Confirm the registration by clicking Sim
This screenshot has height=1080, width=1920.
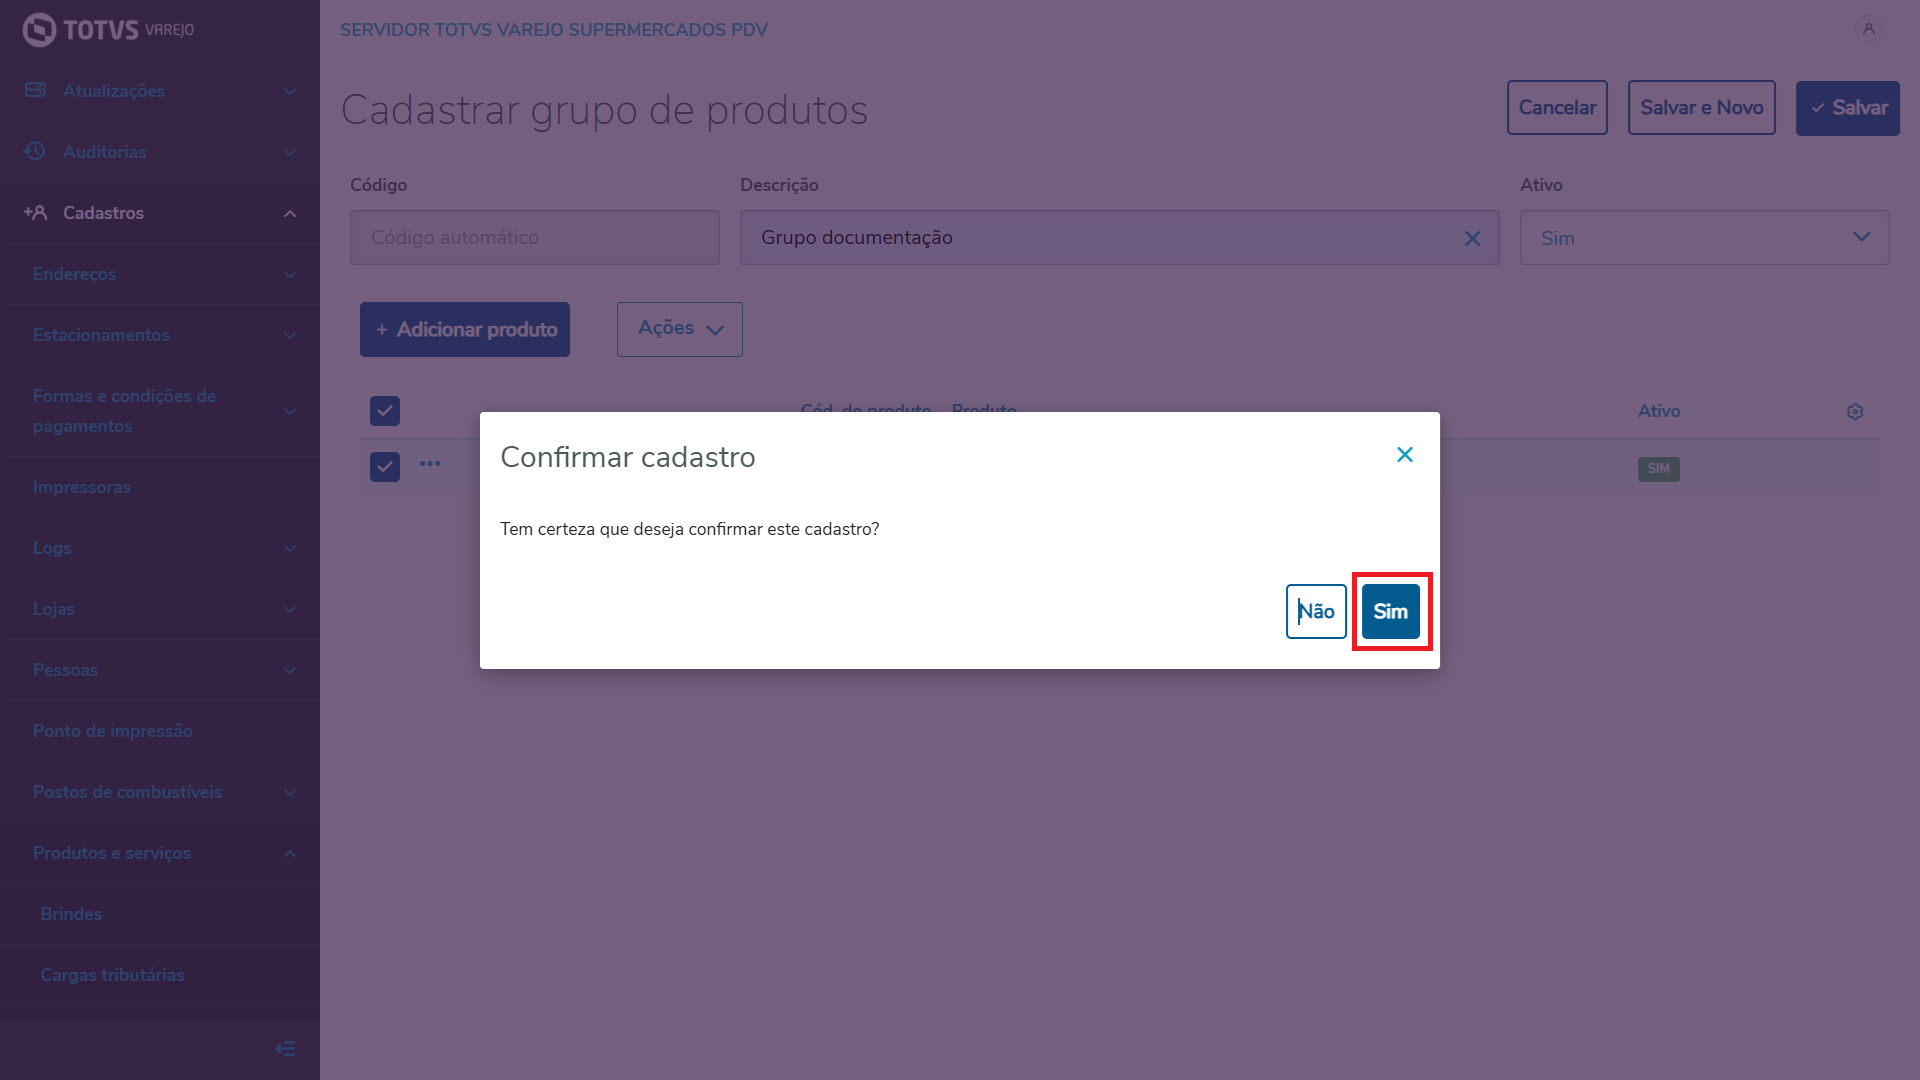click(1390, 611)
